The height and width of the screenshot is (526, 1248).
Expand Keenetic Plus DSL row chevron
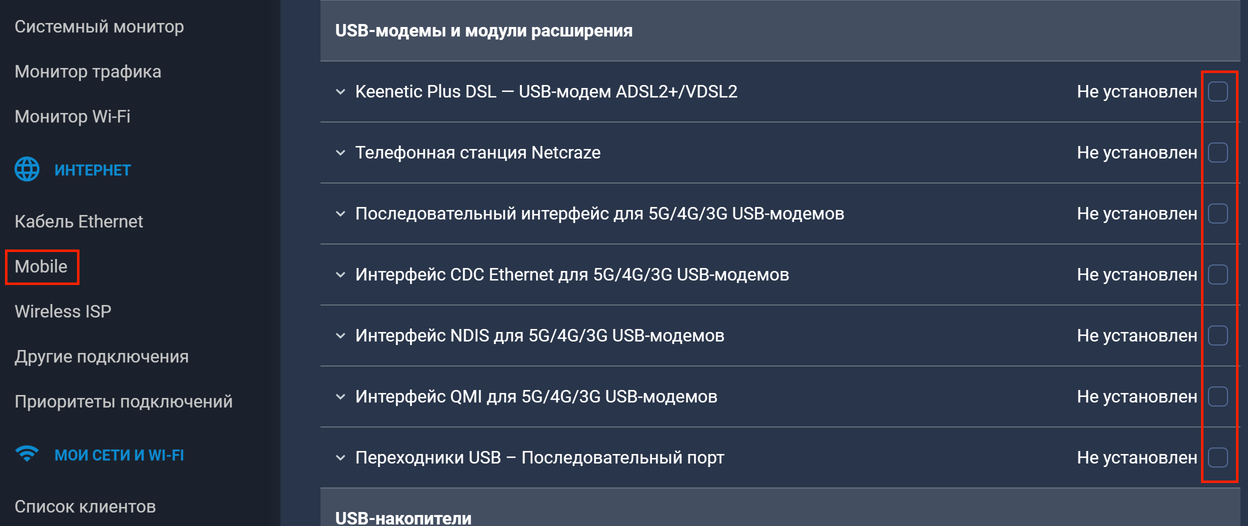(x=340, y=92)
